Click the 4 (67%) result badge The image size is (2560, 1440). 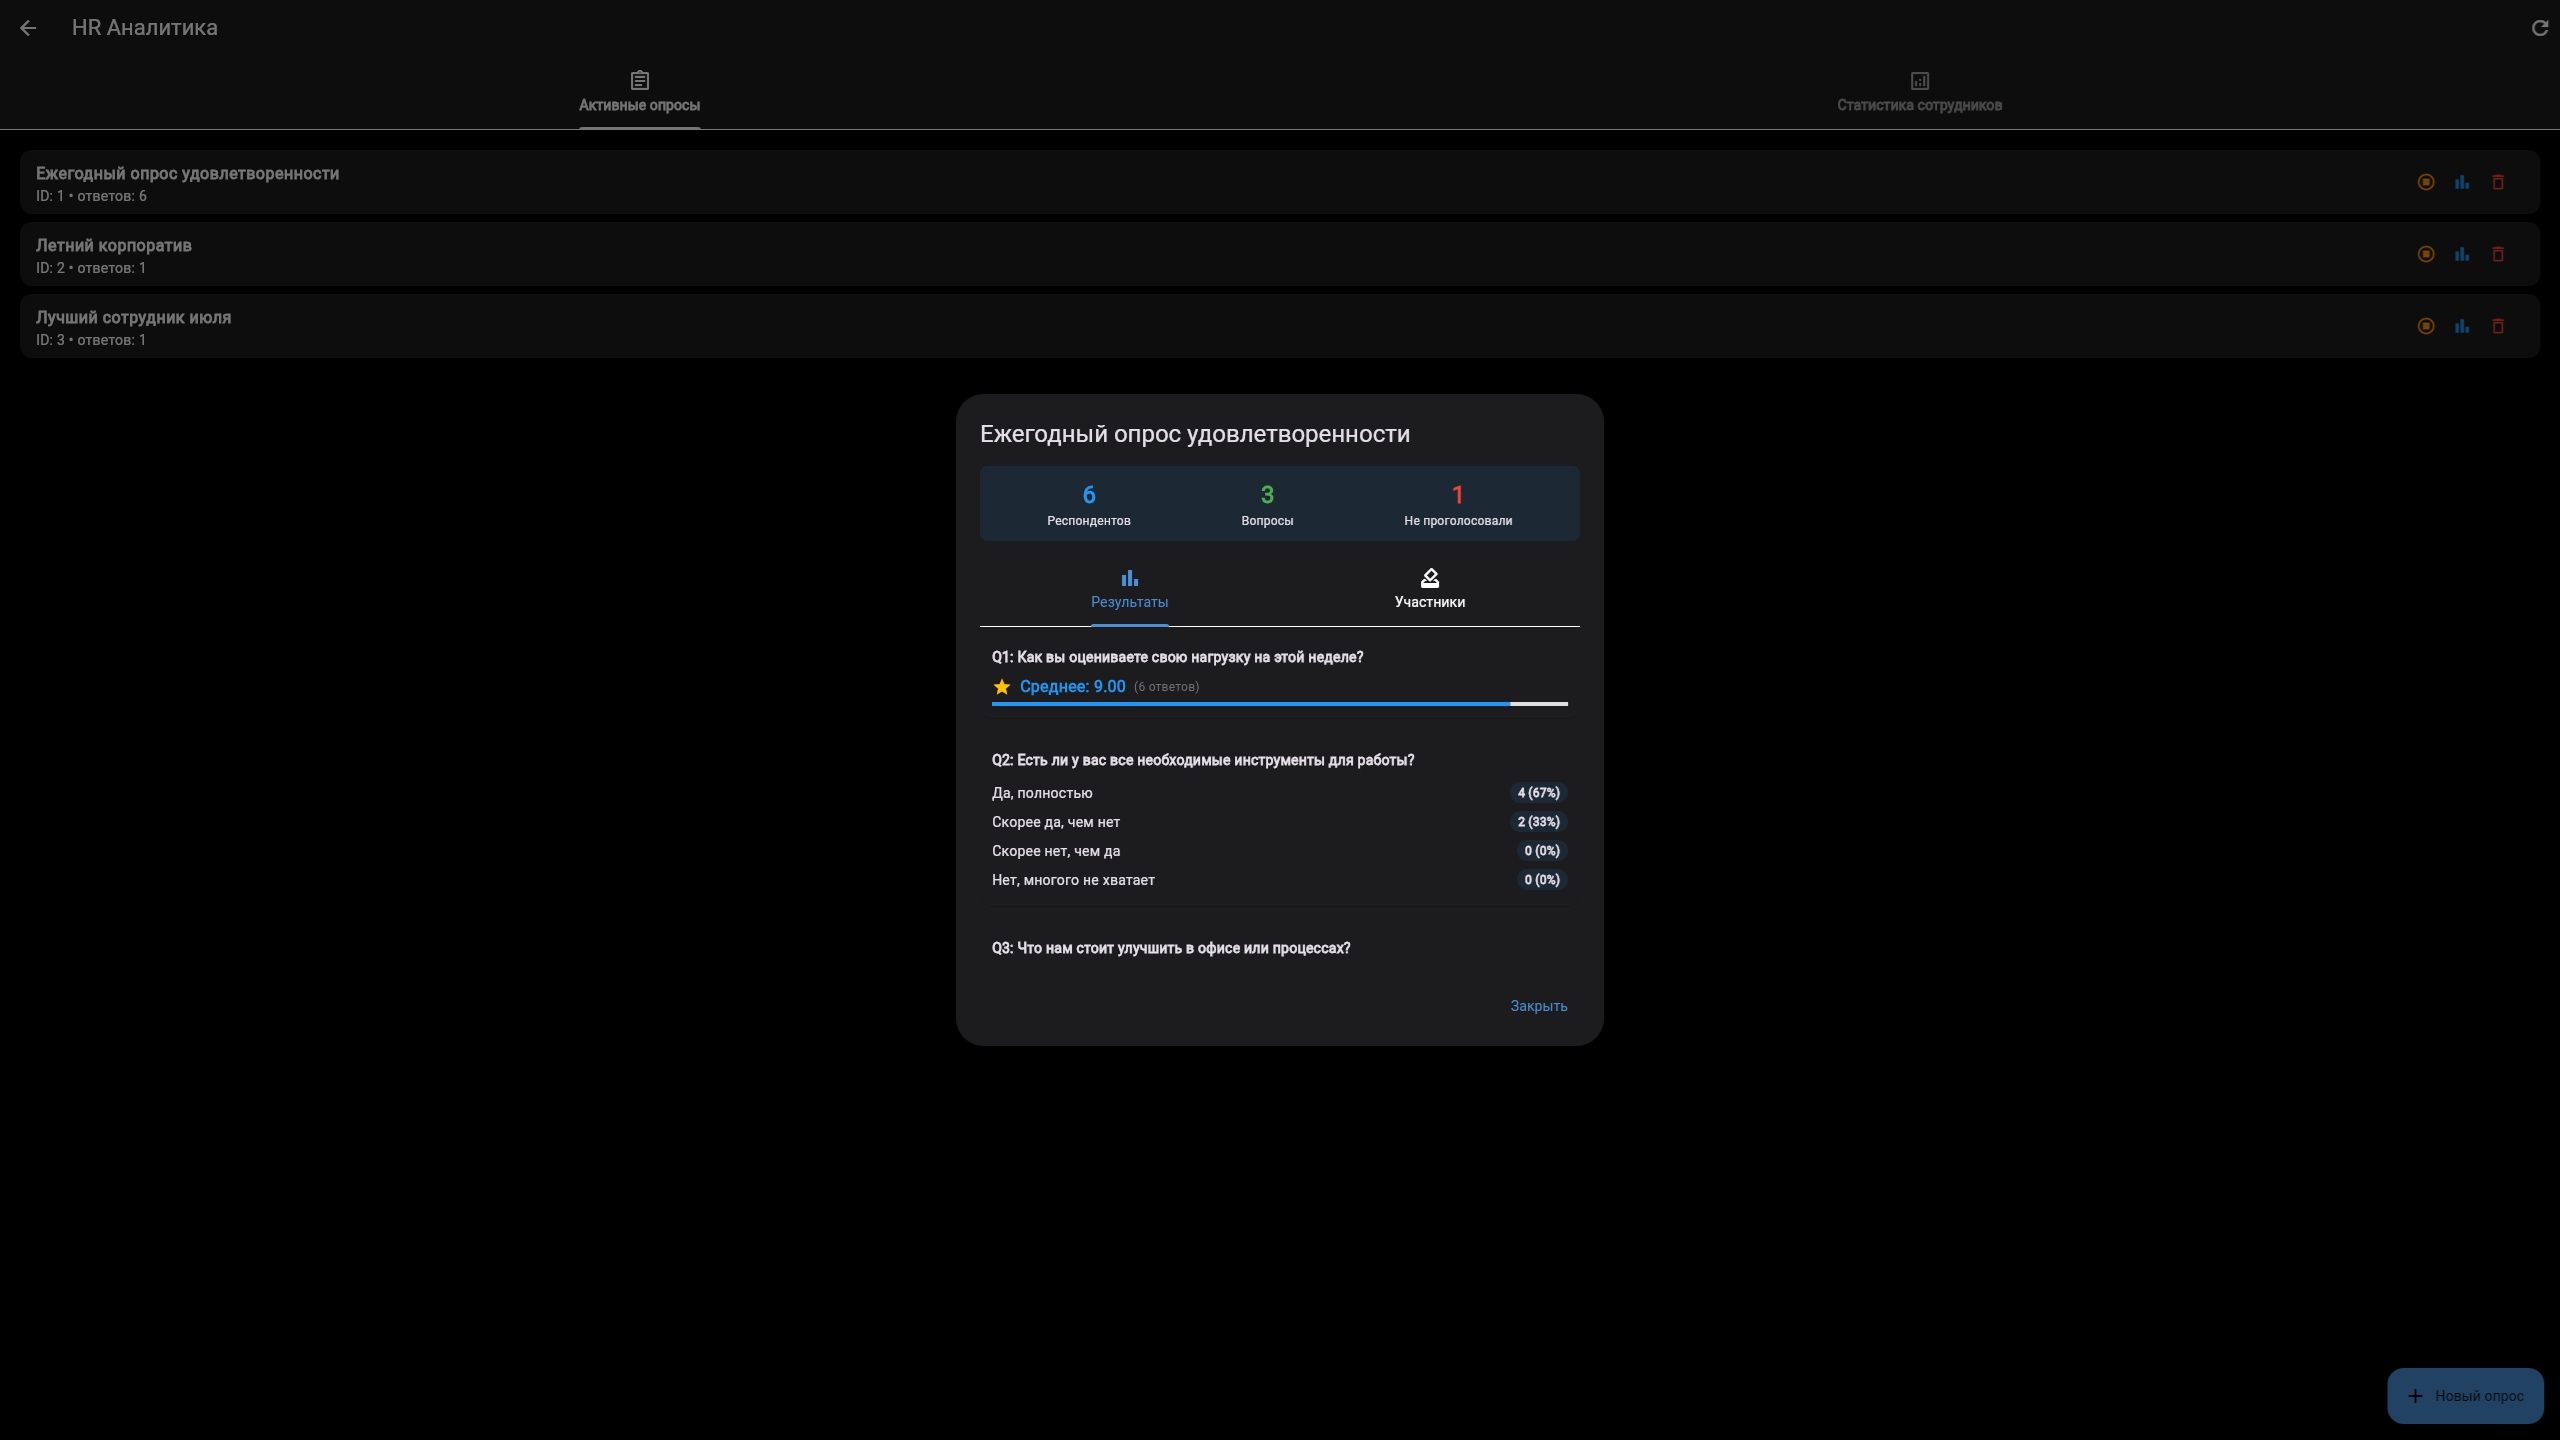click(x=1538, y=793)
